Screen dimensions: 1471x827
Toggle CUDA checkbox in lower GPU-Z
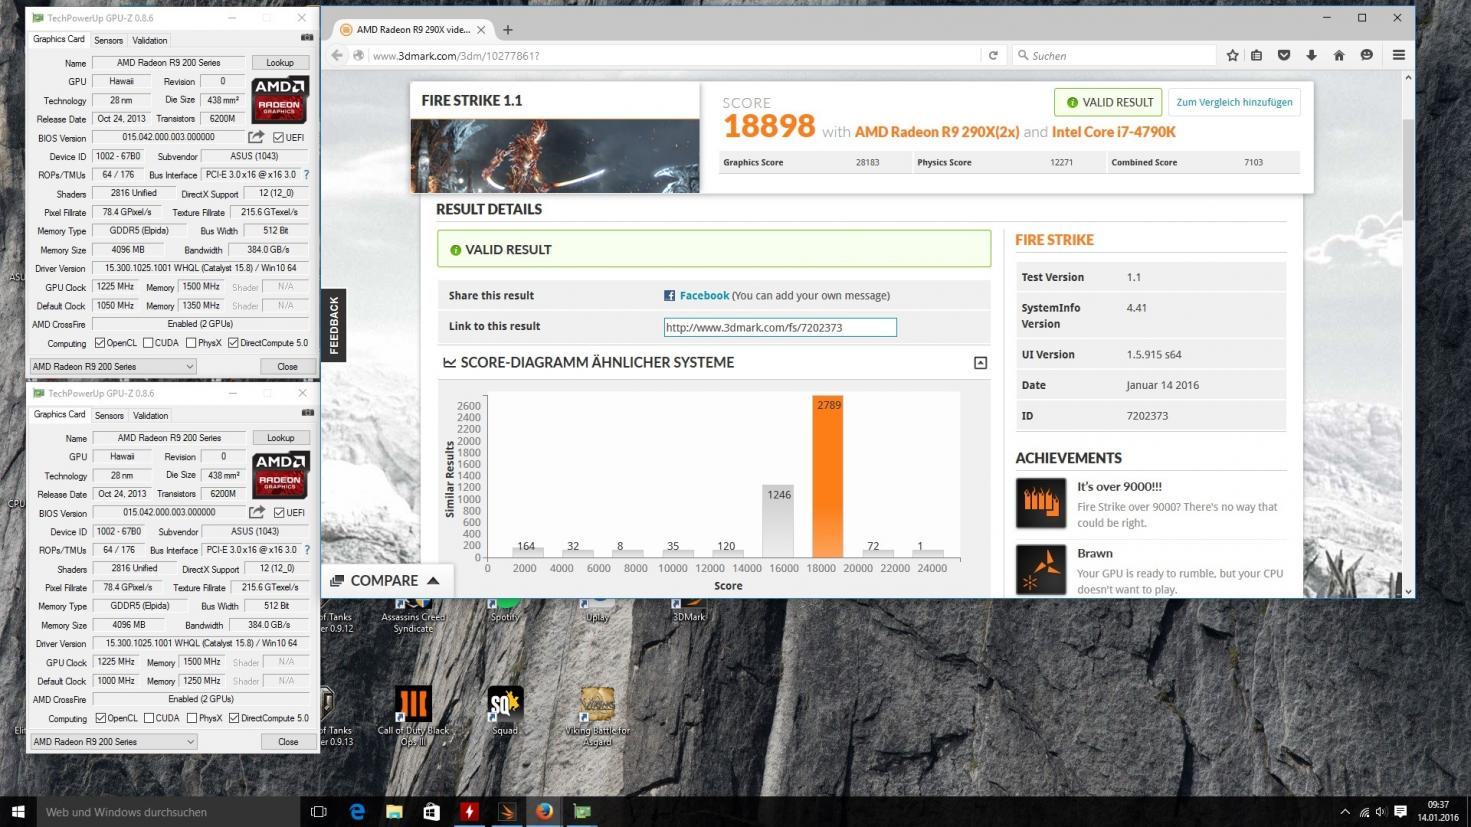coord(149,718)
